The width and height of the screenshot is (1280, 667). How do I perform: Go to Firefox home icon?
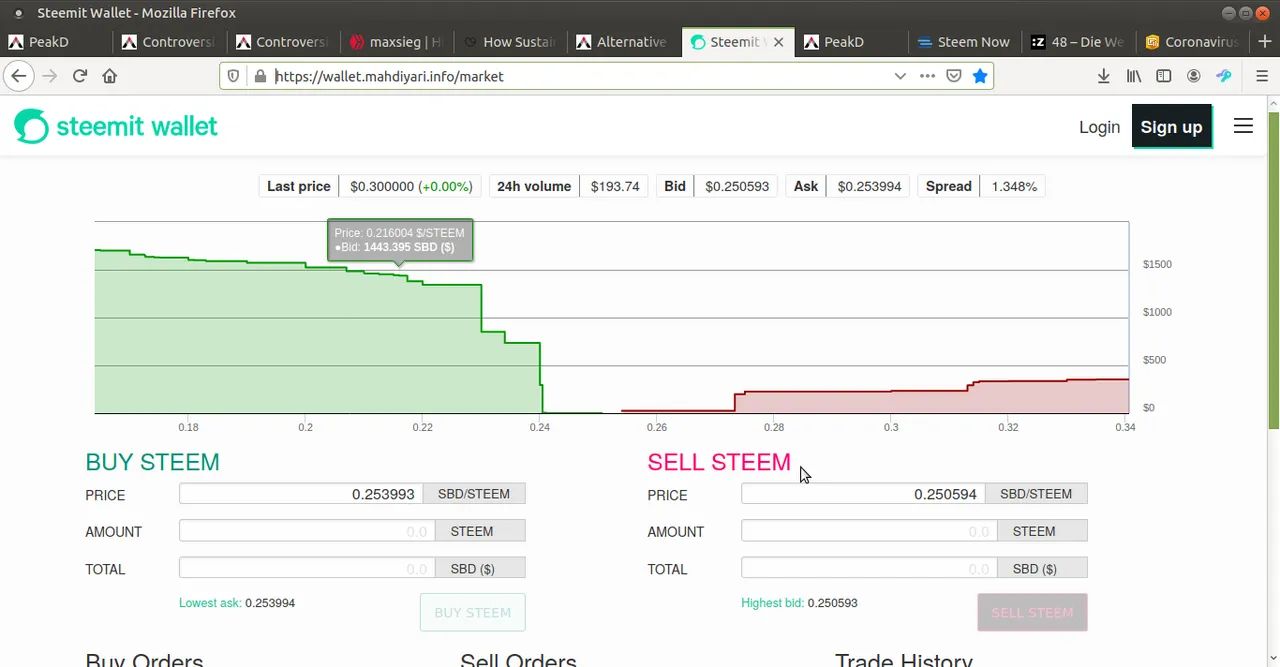(x=110, y=76)
